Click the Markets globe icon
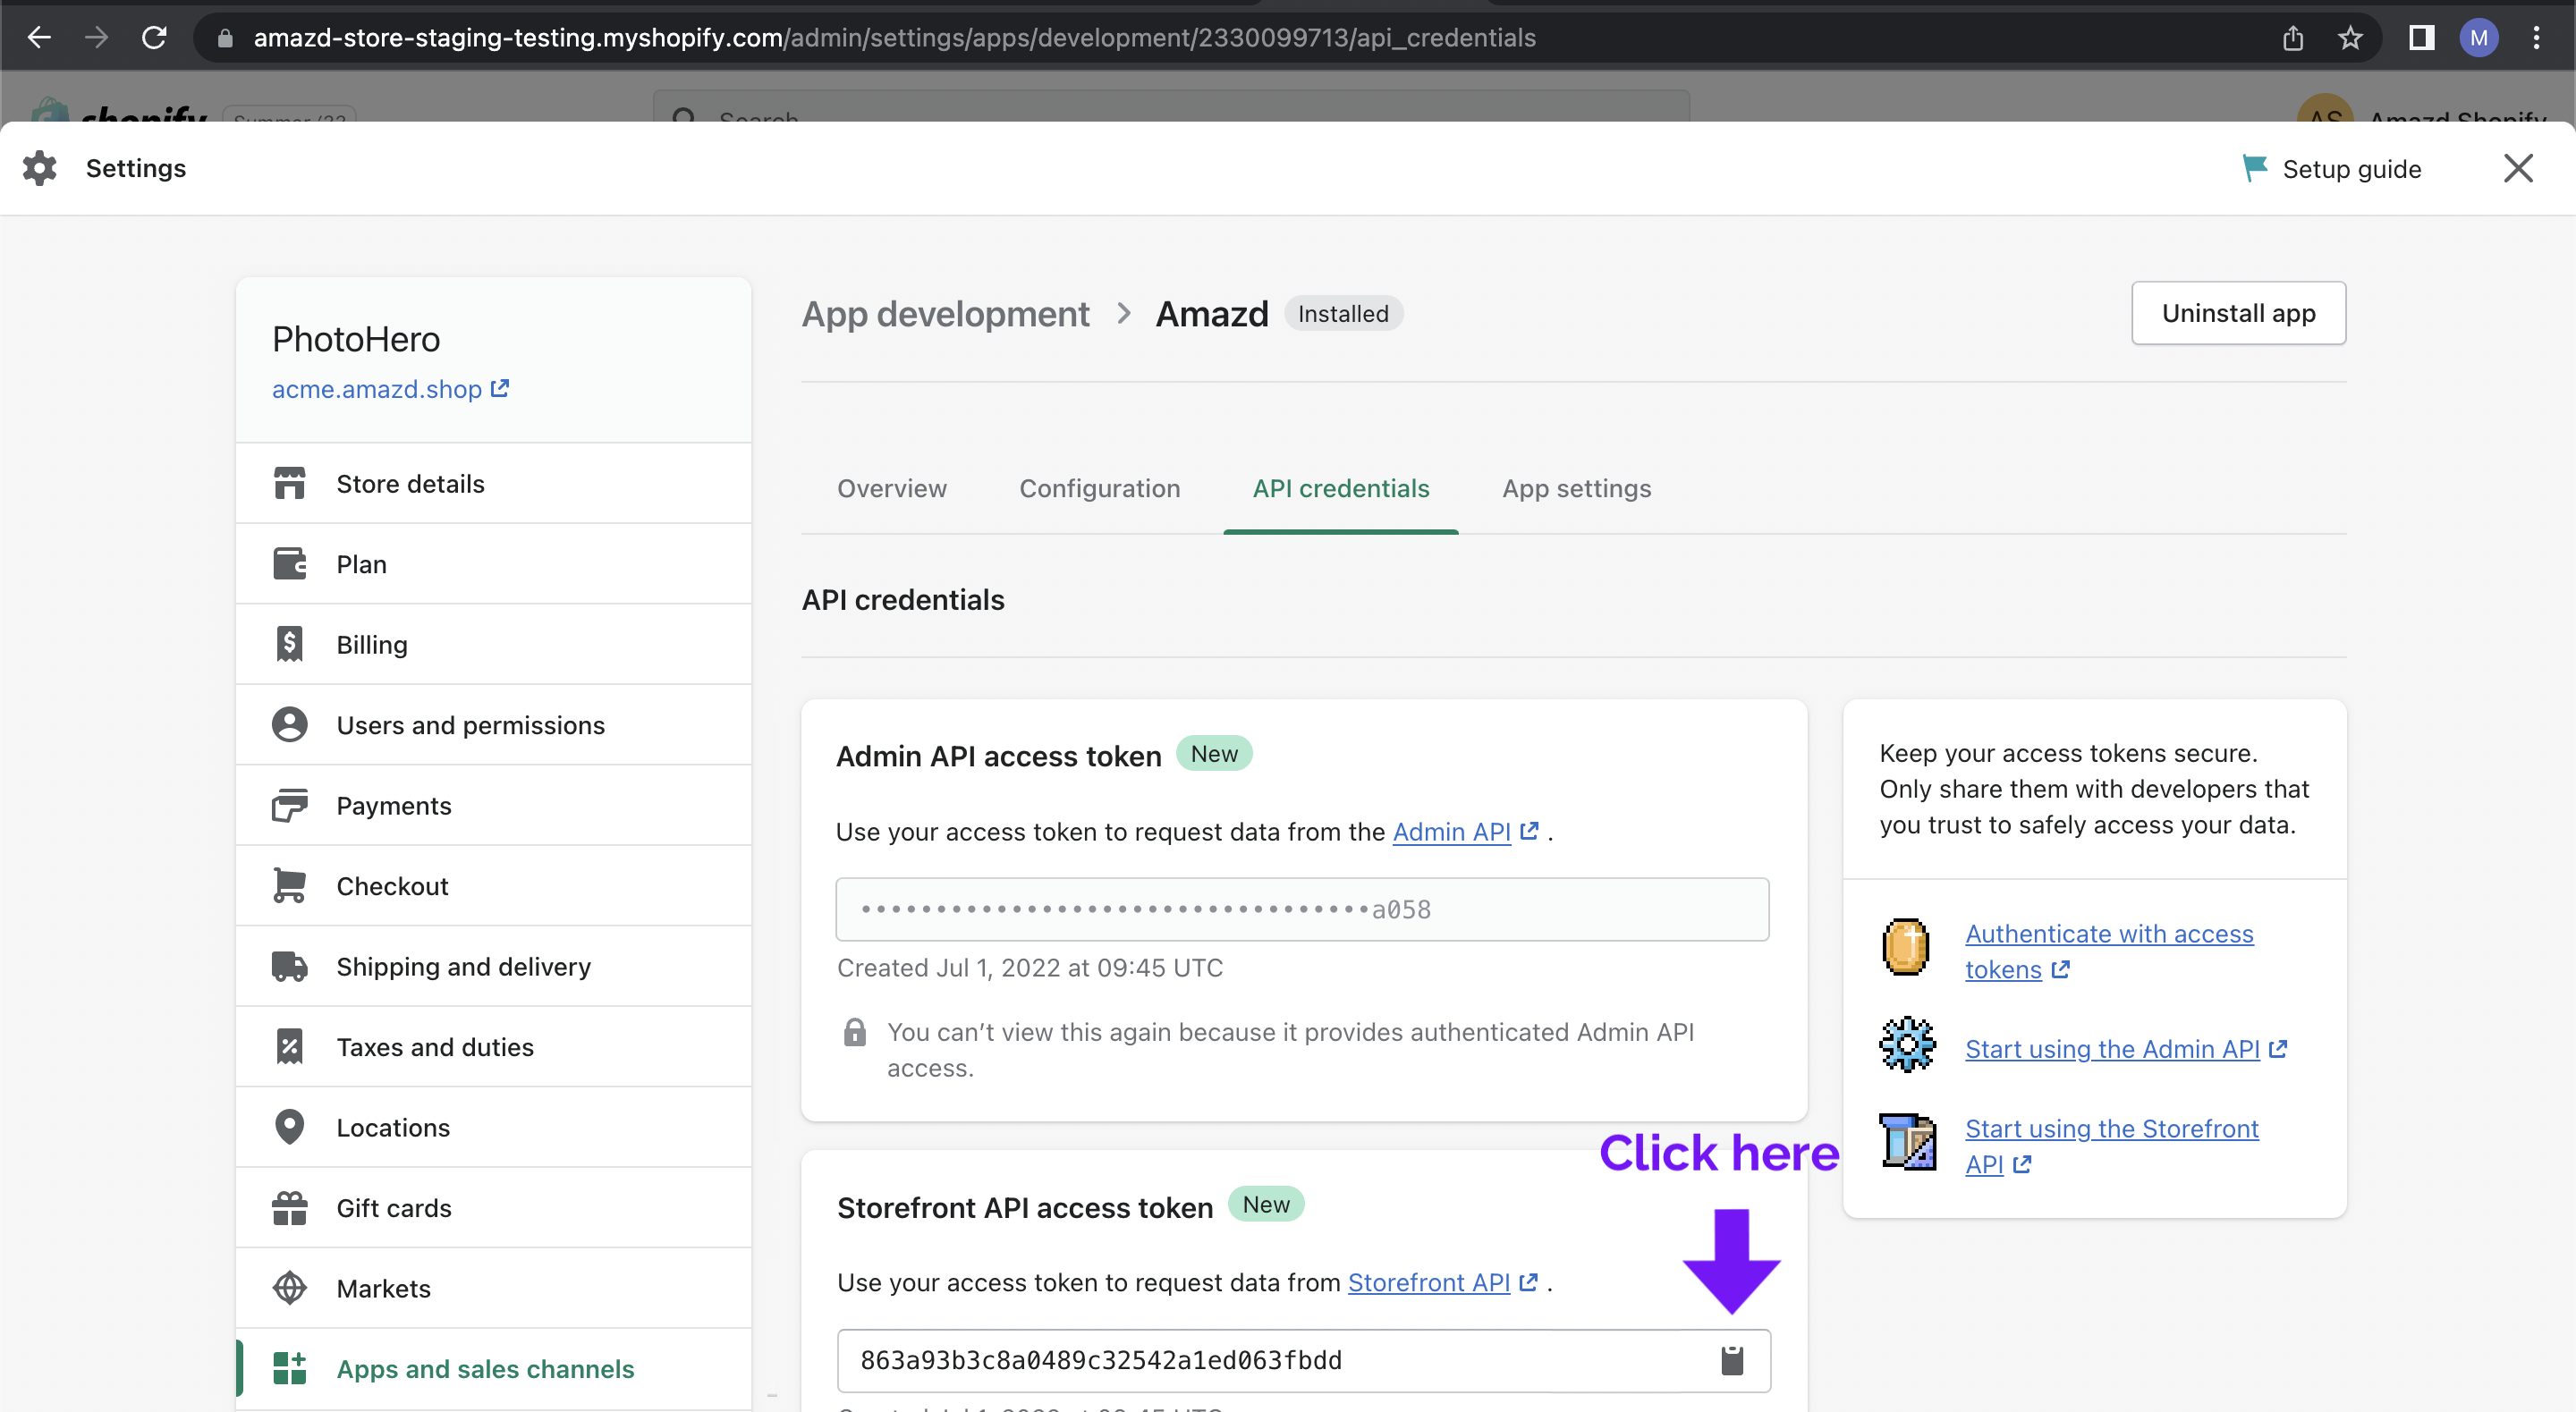Viewport: 2576px width, 1412px height. [x=289, y=1288]
